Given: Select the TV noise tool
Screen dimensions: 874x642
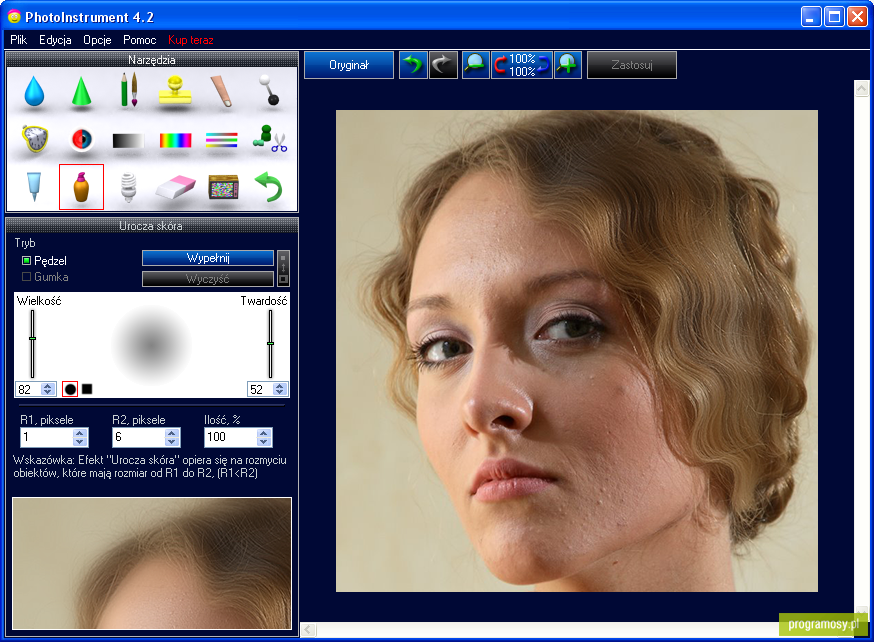Looking at the screenshot, I should pos(224,187).
